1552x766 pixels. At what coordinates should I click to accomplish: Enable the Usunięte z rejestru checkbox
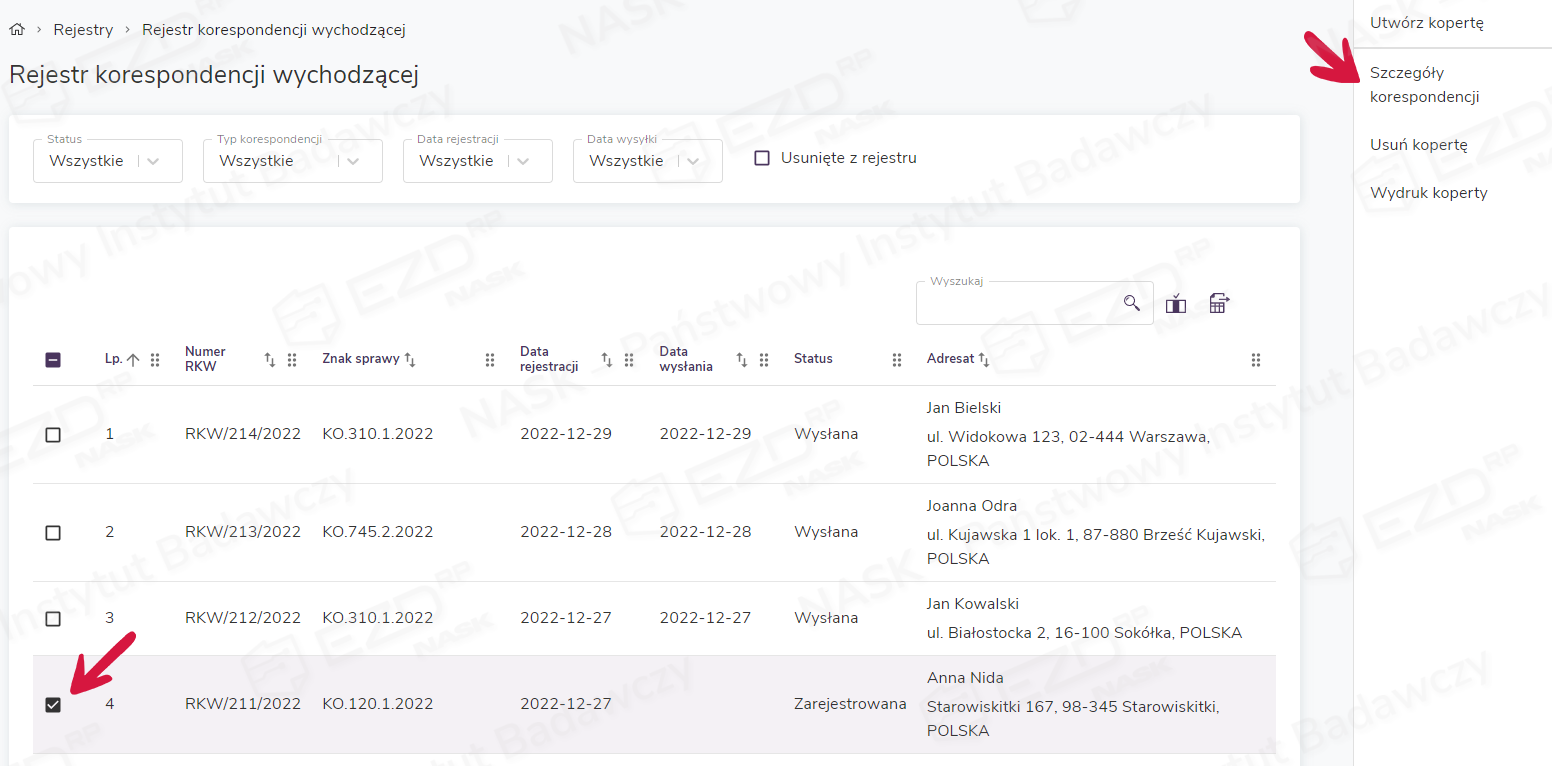762,158
